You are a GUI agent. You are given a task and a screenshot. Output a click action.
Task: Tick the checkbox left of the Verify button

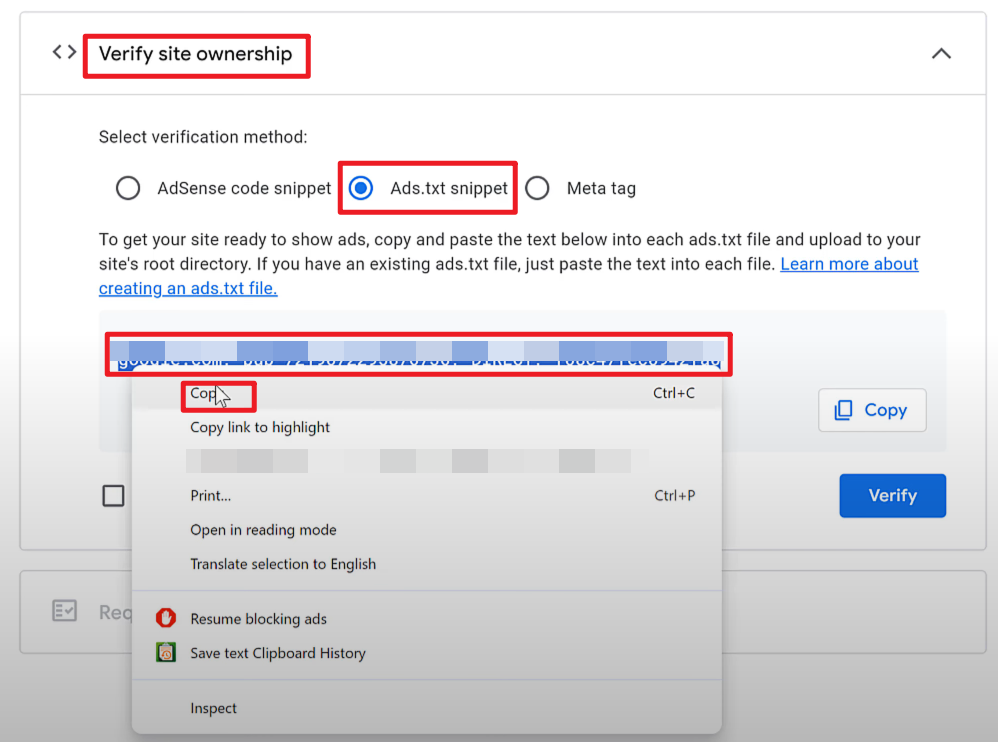click(x=113, y=496)
